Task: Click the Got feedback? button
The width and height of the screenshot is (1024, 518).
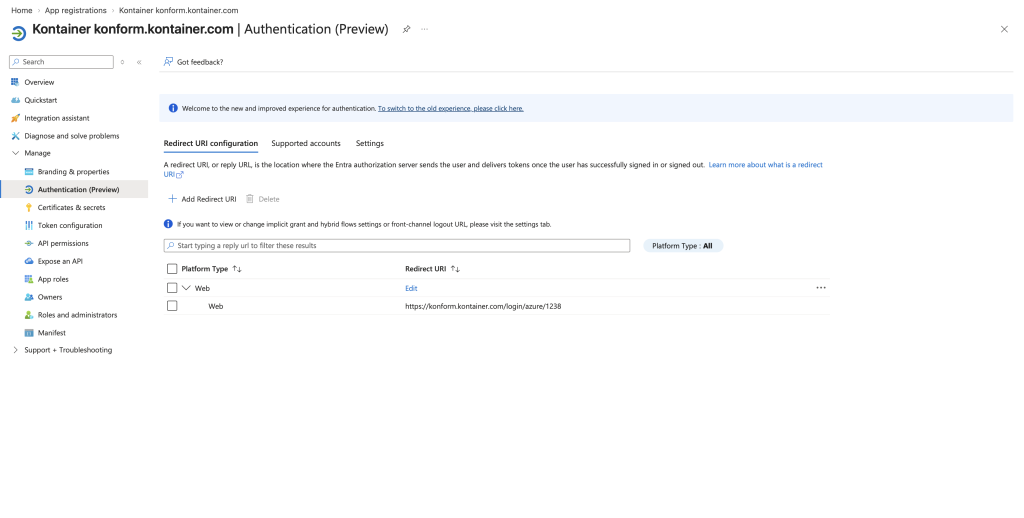Action: coord(193,62)
